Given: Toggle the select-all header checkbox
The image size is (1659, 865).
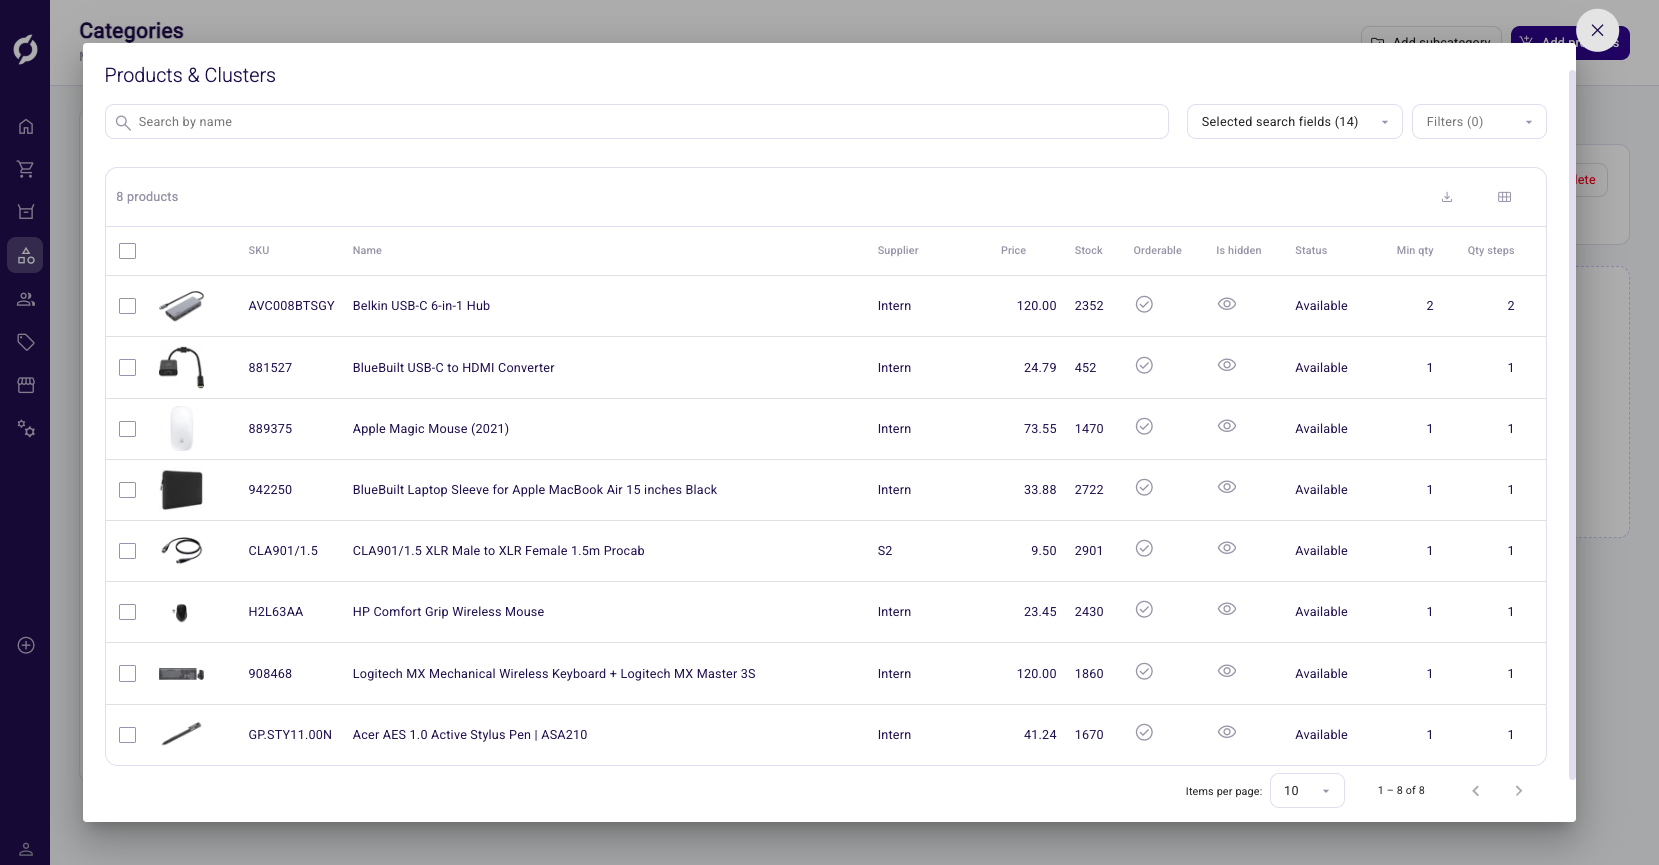Looking at the screenshot, I should click(127, 251).
